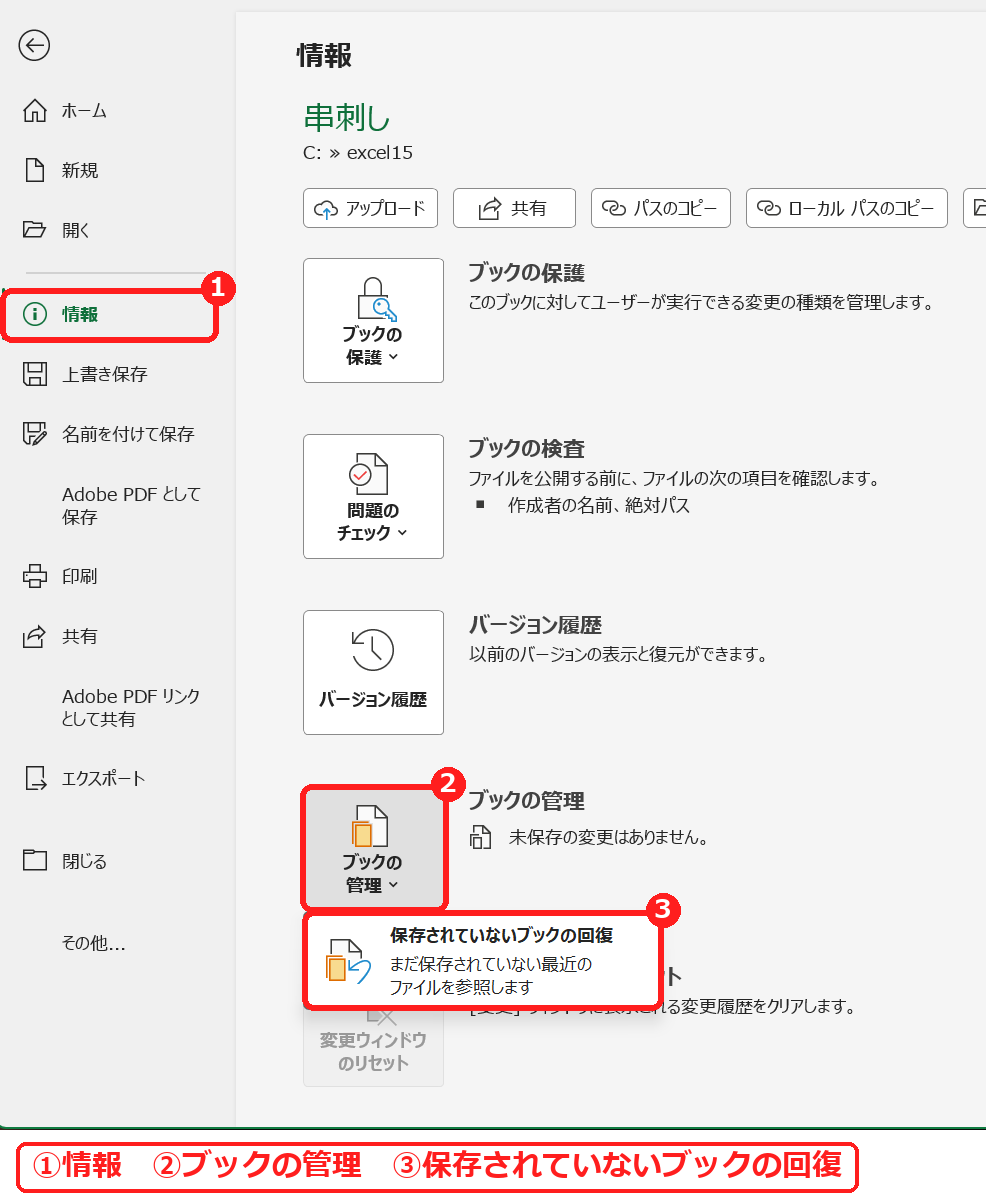
Task: Click the 串刺し file name title
Action: pos(347,118)
